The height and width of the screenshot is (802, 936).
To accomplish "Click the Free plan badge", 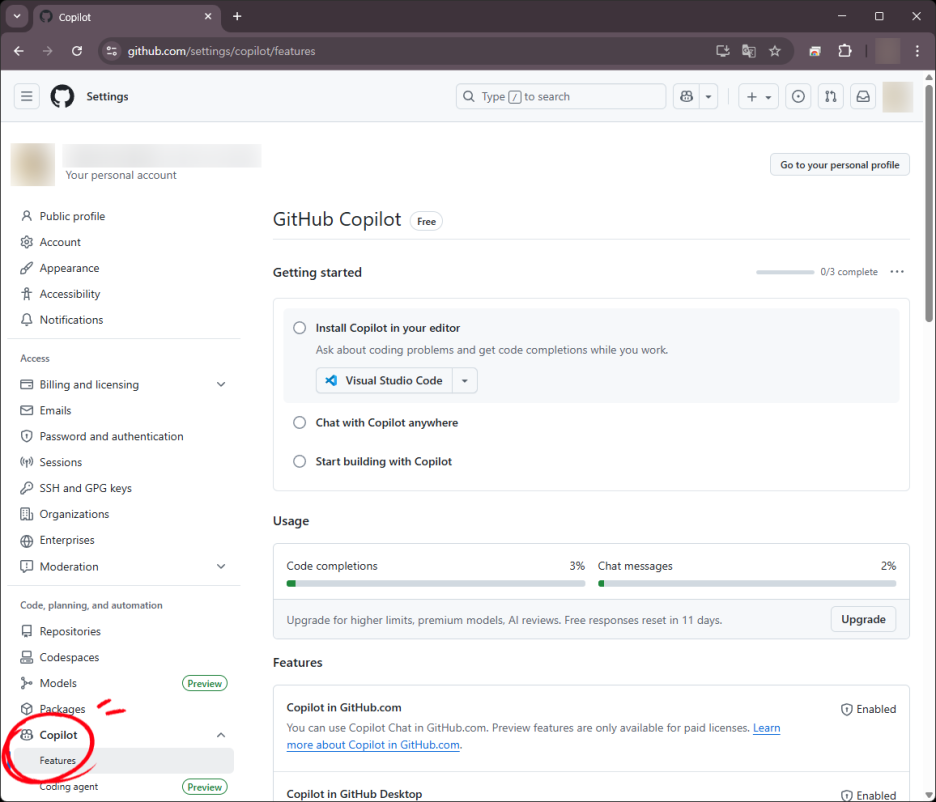I will pos(426,221).
